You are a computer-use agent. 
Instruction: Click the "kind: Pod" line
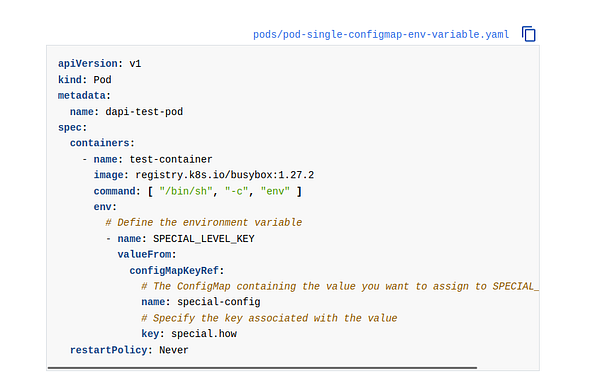coord(85,80)
